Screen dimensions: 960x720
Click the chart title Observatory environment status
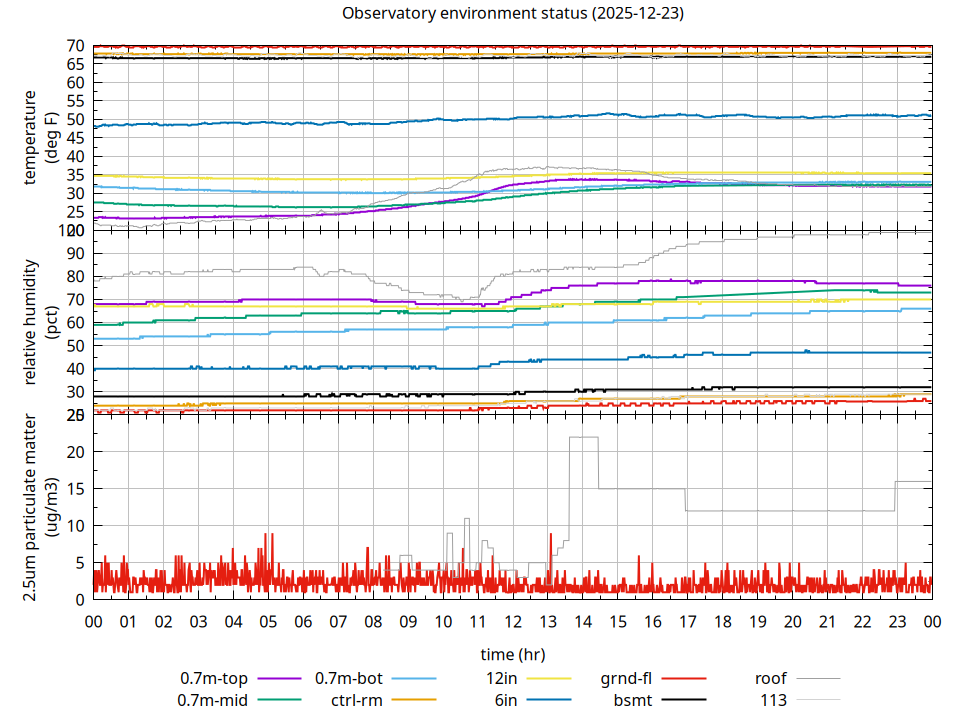click(x=513, y=14)
